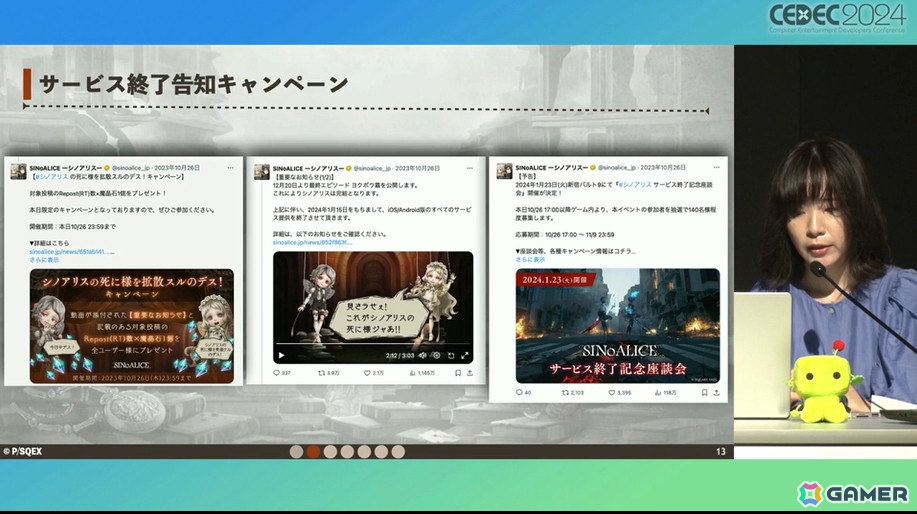Screen dimensions: 917x514
Task: Click the verified badge on the middle tweet
Action: [349, 168]
